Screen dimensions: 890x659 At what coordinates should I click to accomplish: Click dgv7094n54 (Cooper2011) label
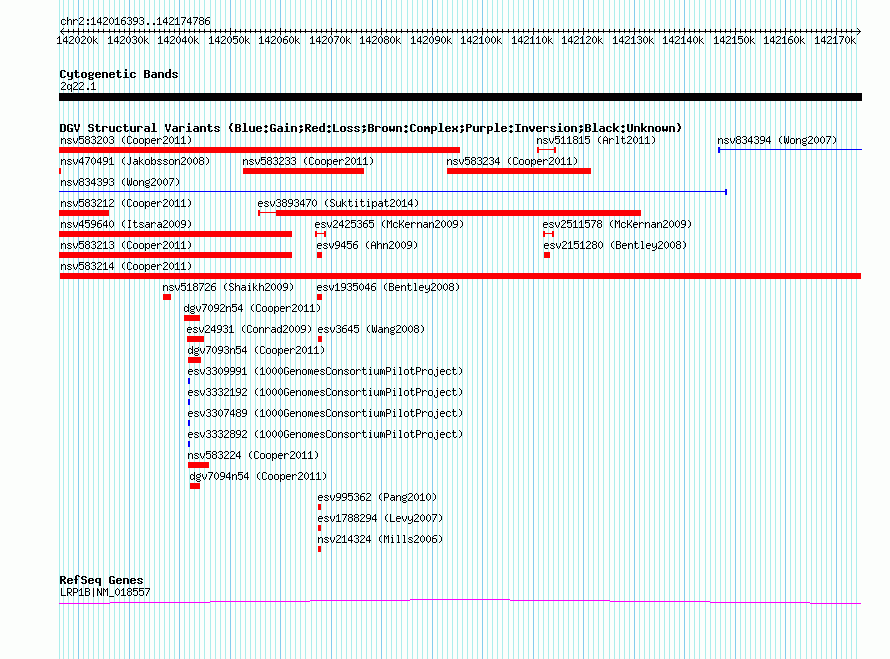click(x=258, y=476)
